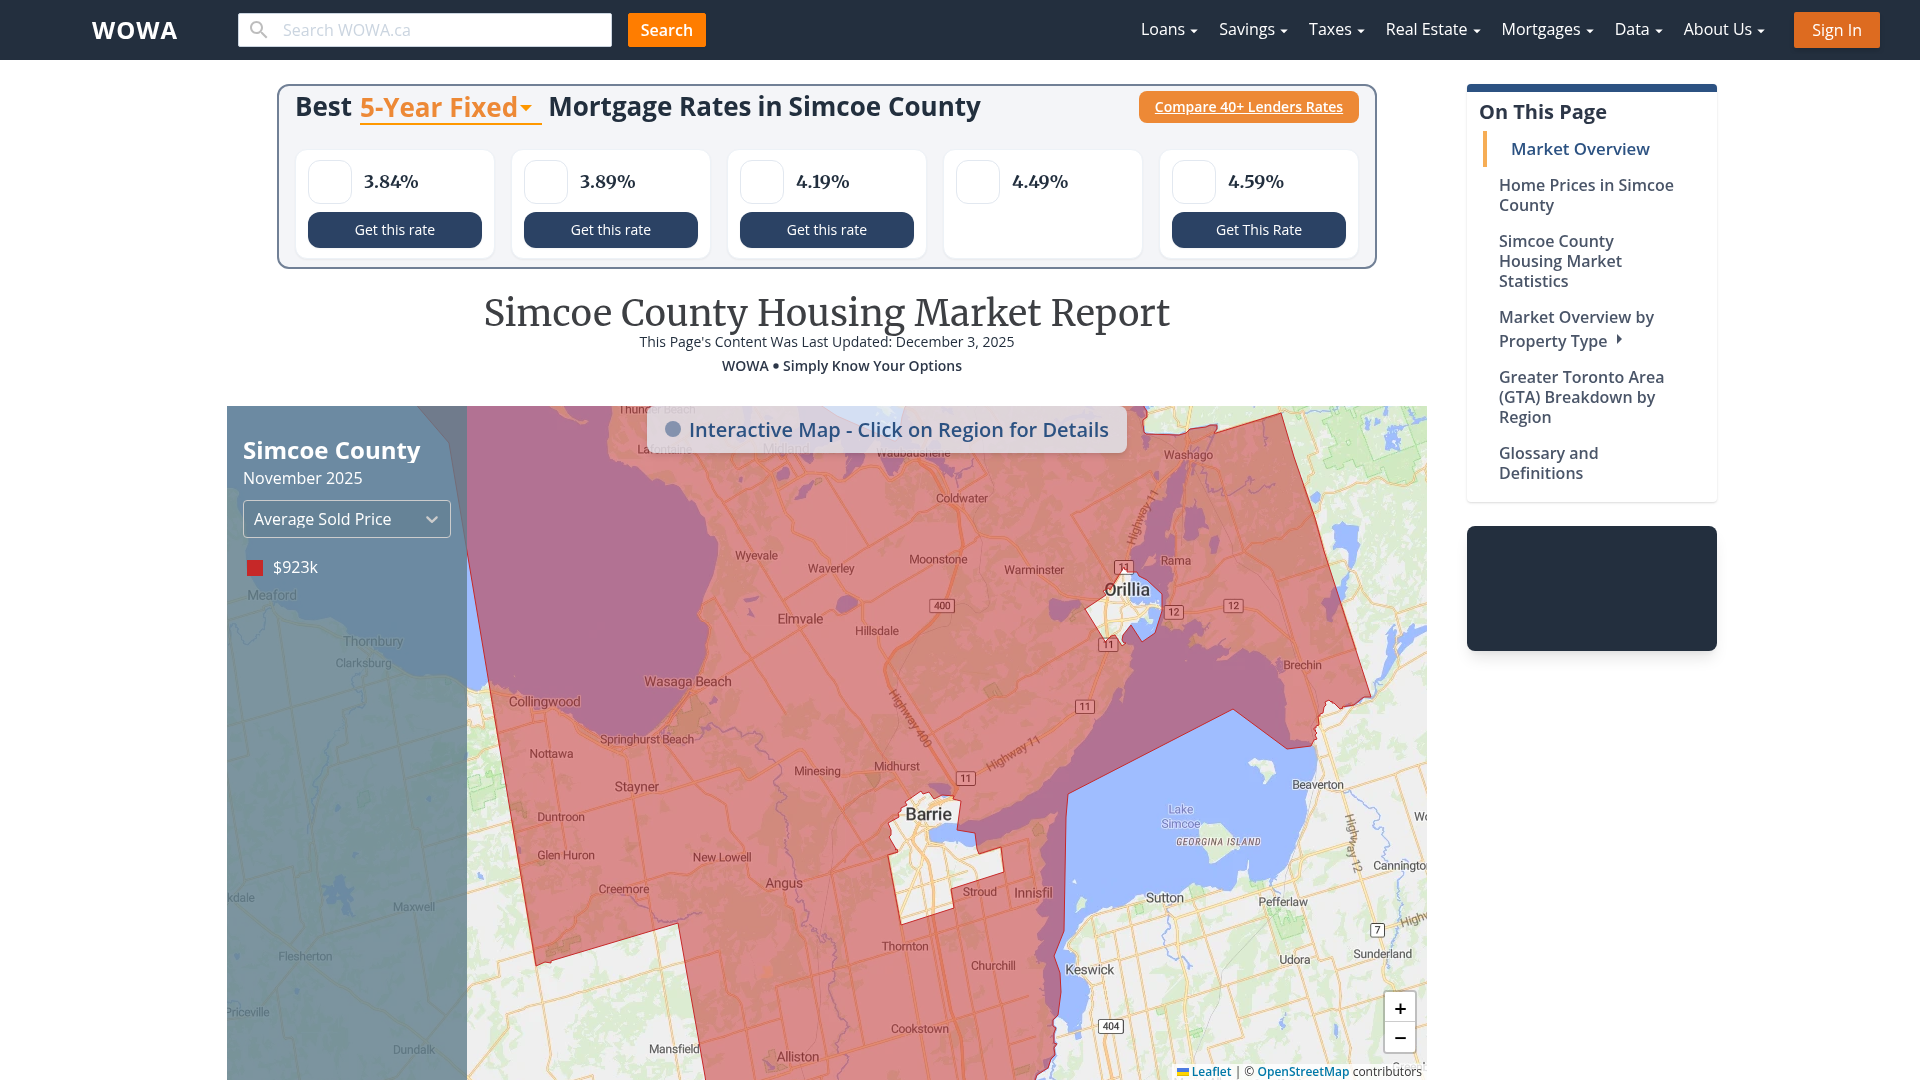The height and width of the screenshot is (1080, 1920).
Task: Zoom in on the map with the plus control
Action: click(x=1399, y=1008)
